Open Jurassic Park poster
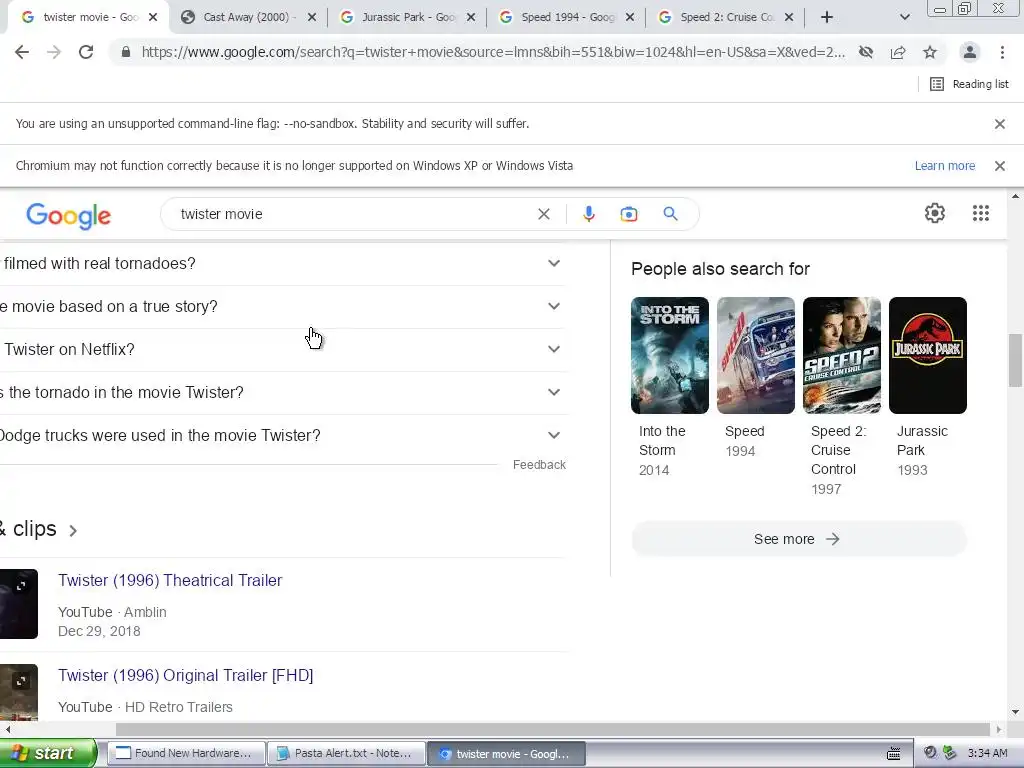 927,355
